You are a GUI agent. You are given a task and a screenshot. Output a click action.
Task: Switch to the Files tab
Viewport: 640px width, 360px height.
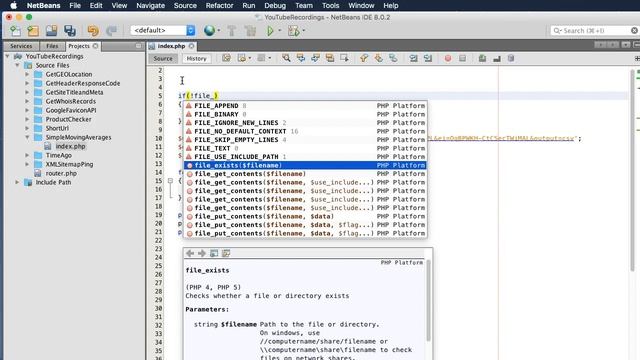pos(52,46)
